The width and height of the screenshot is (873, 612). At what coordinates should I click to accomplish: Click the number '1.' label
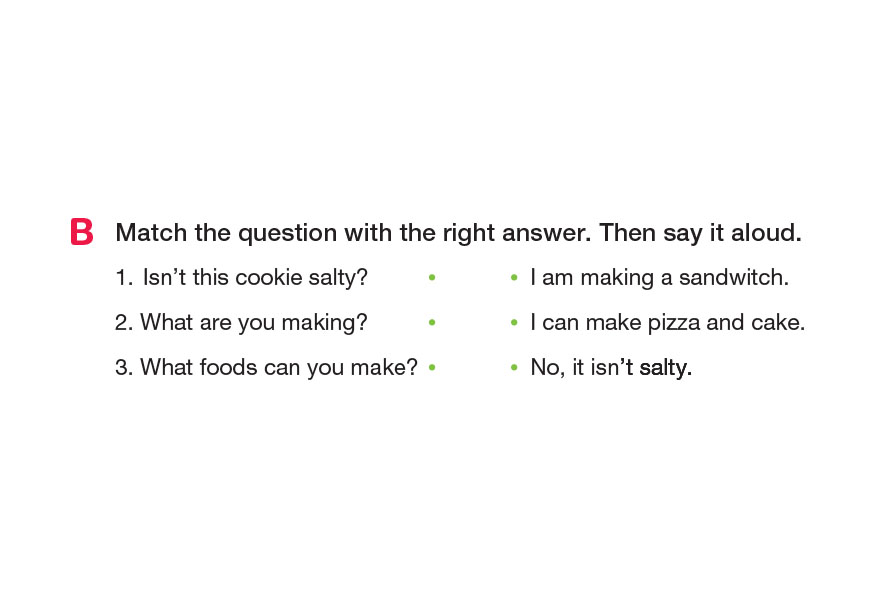(x=124, y=277)
